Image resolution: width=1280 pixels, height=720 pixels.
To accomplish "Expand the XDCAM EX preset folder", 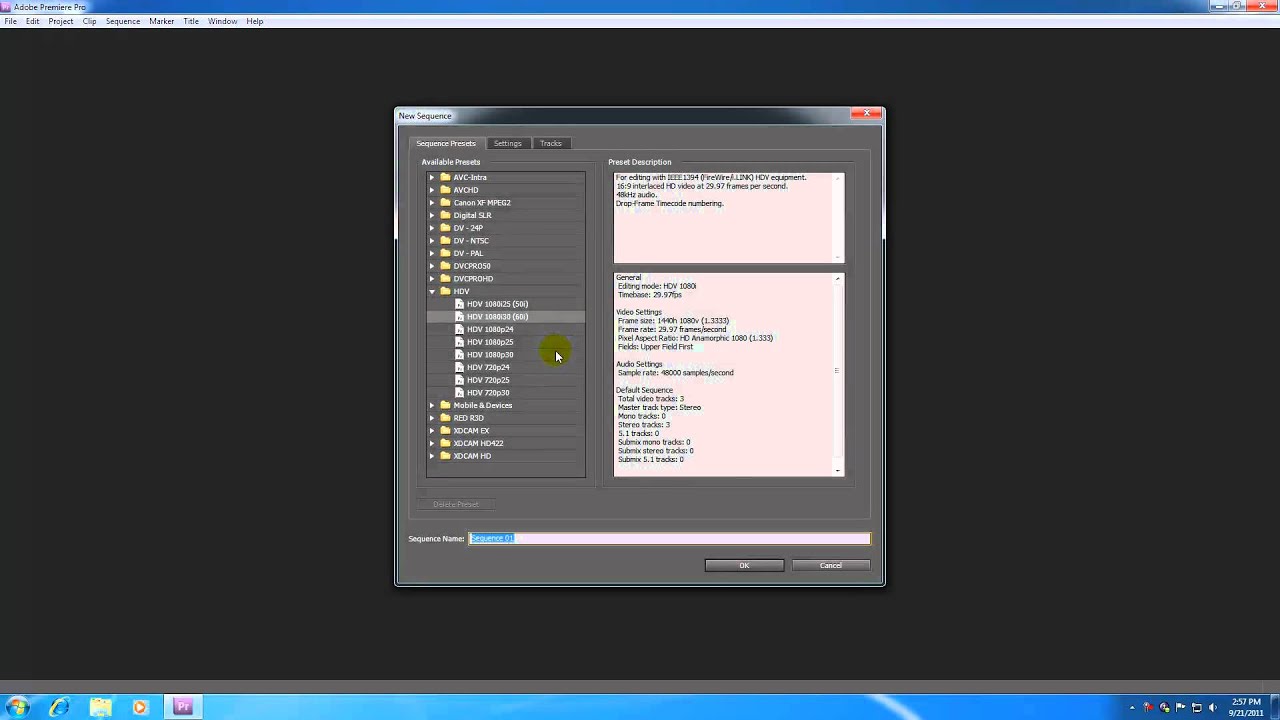I will 432,430.
